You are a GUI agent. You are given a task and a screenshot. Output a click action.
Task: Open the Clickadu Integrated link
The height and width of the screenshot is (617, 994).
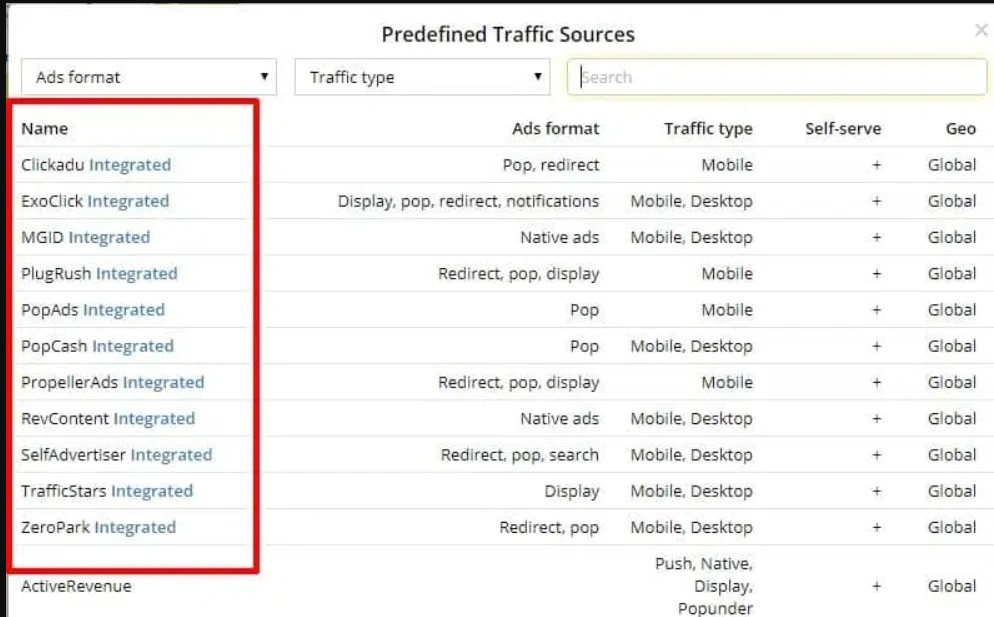95,165
